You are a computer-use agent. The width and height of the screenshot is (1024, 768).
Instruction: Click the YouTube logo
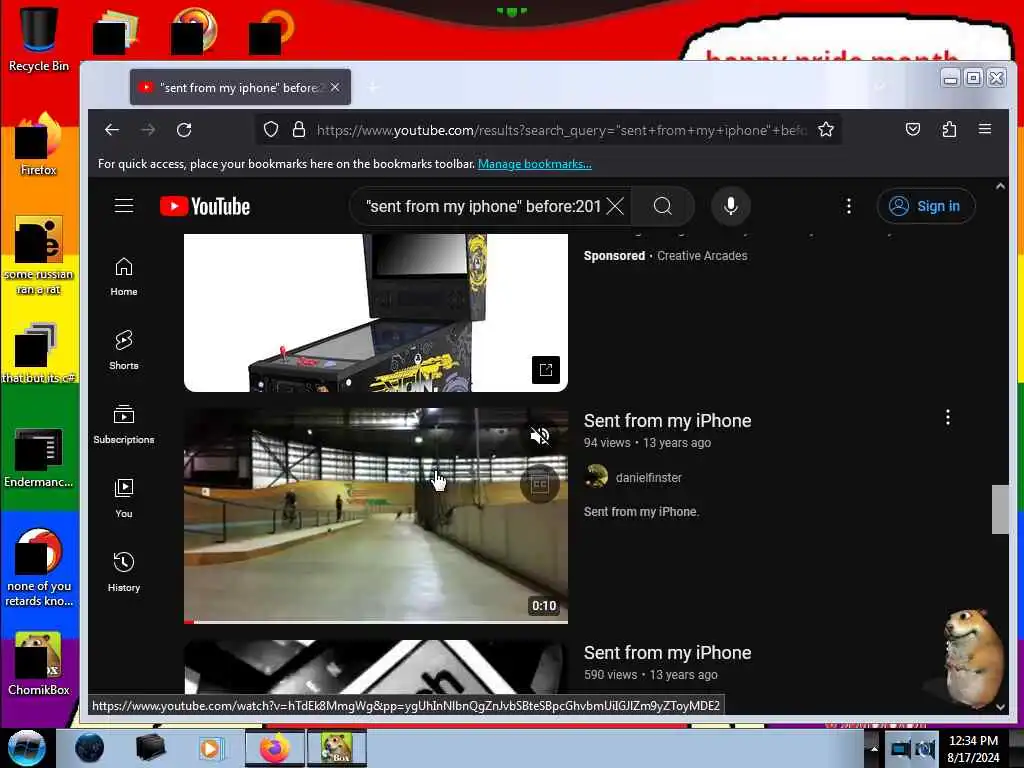click(205, 206)
